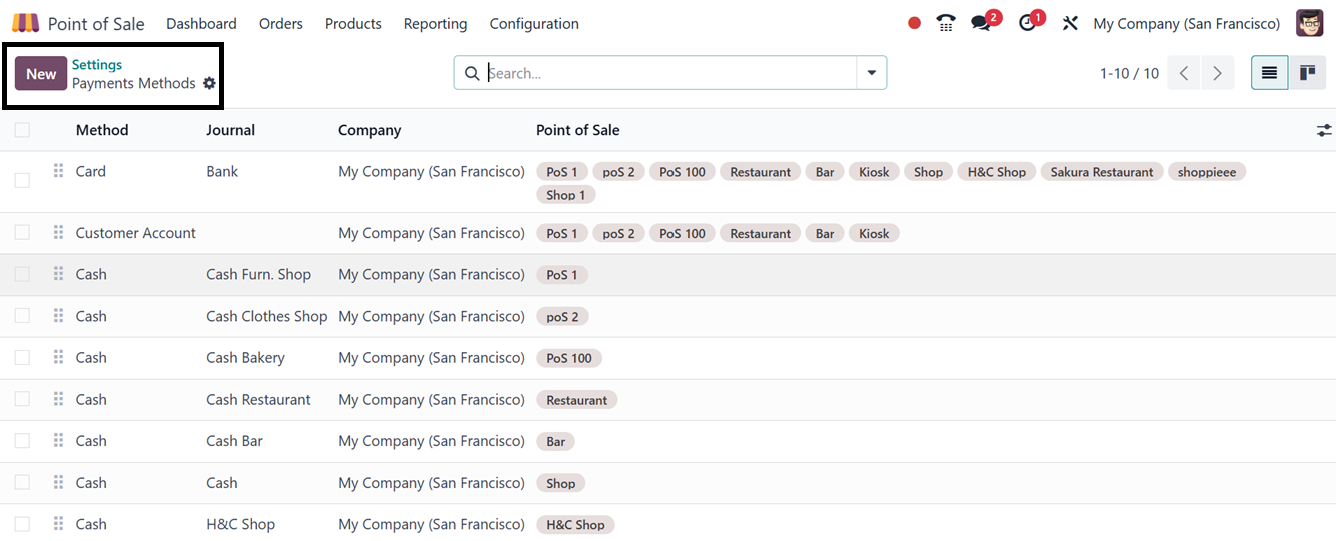Click the optional columns adjust icon
Image resolution: width=1336 pixels, height=541 pixels.
[1324, 130]
